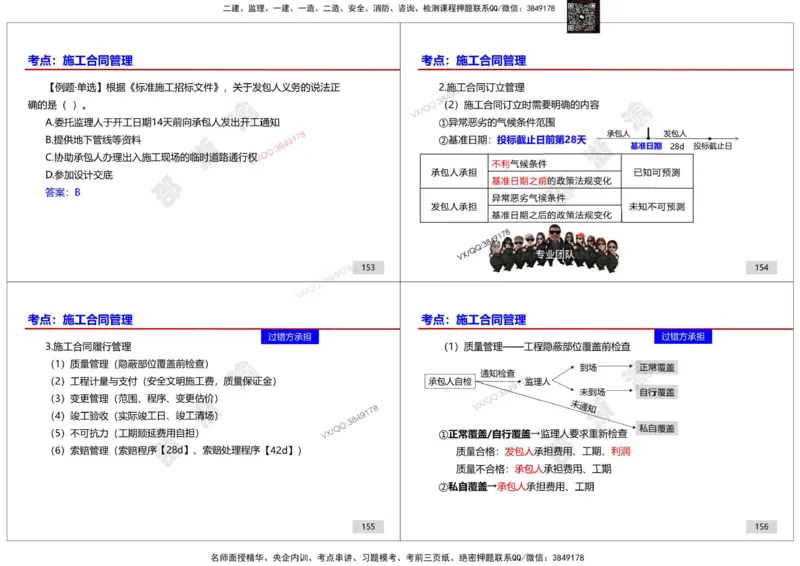
Task: Click item (4) 竣工验收
Action: pyautogui.click(x=135, y=416)
